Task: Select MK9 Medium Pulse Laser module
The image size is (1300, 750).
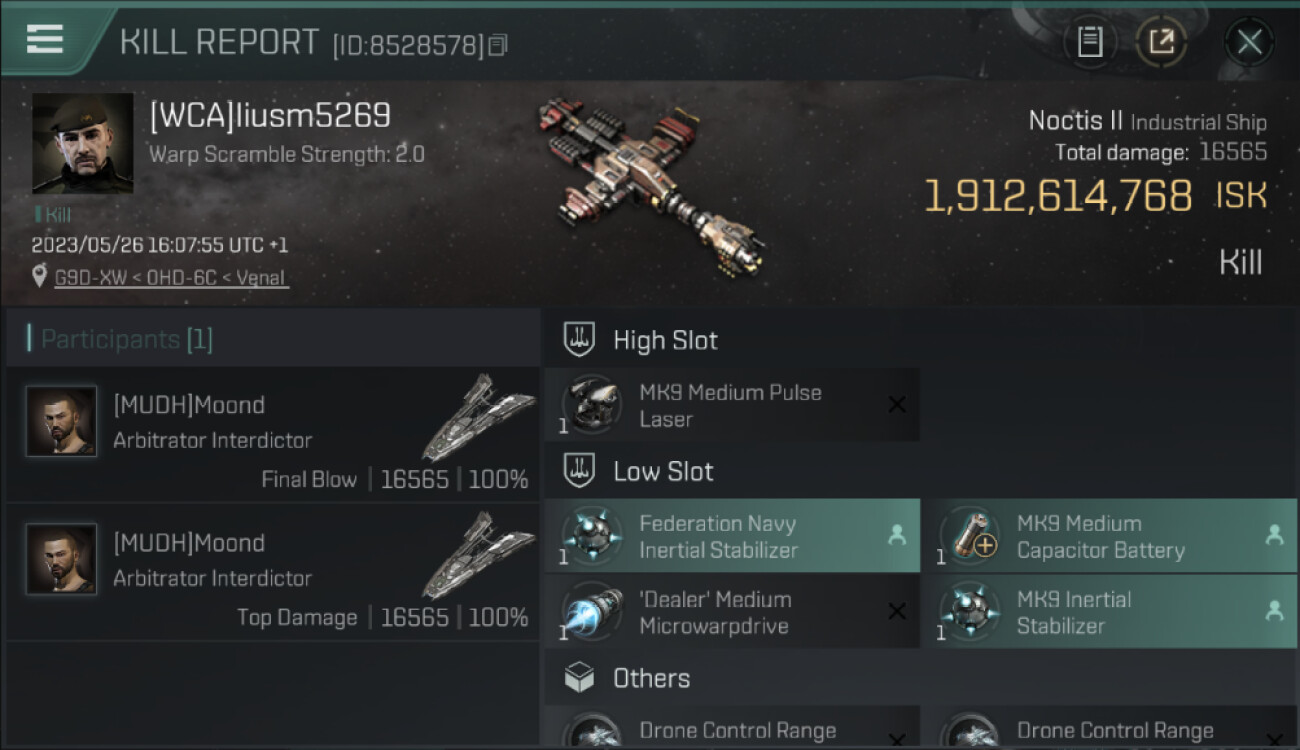Action: [x=732, y=405]
